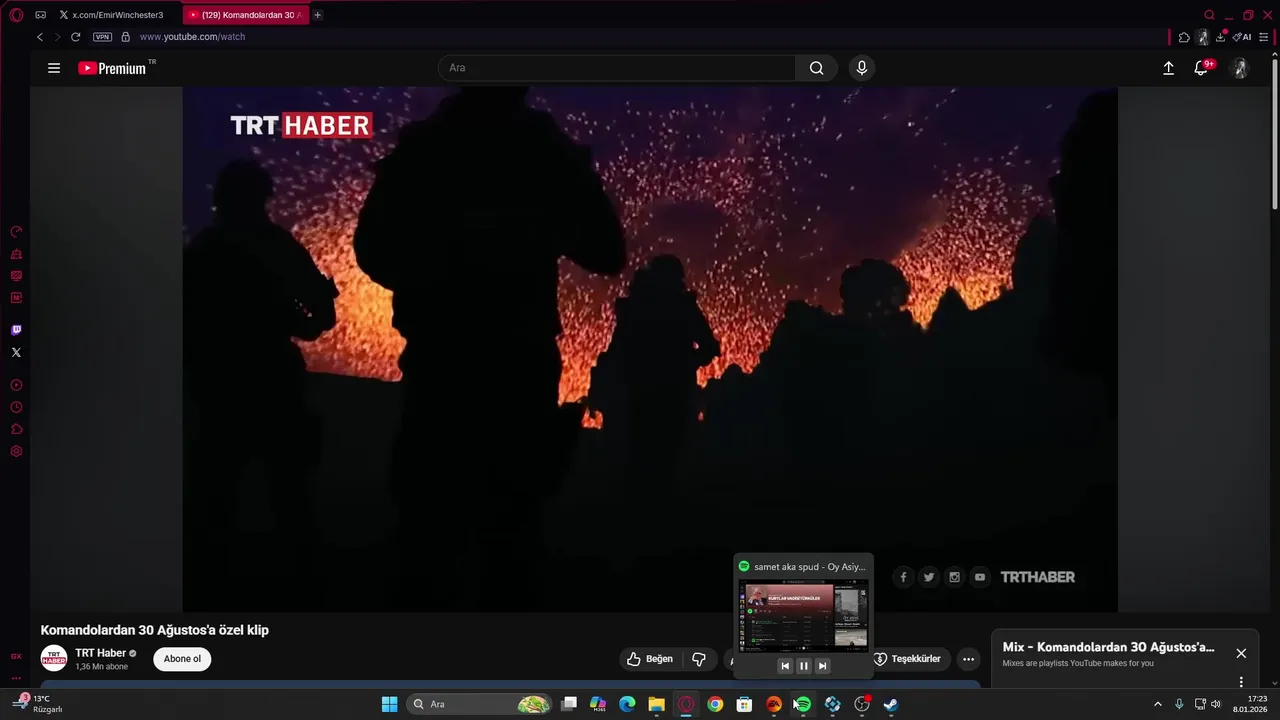Click the site padlock security icon

125,37
